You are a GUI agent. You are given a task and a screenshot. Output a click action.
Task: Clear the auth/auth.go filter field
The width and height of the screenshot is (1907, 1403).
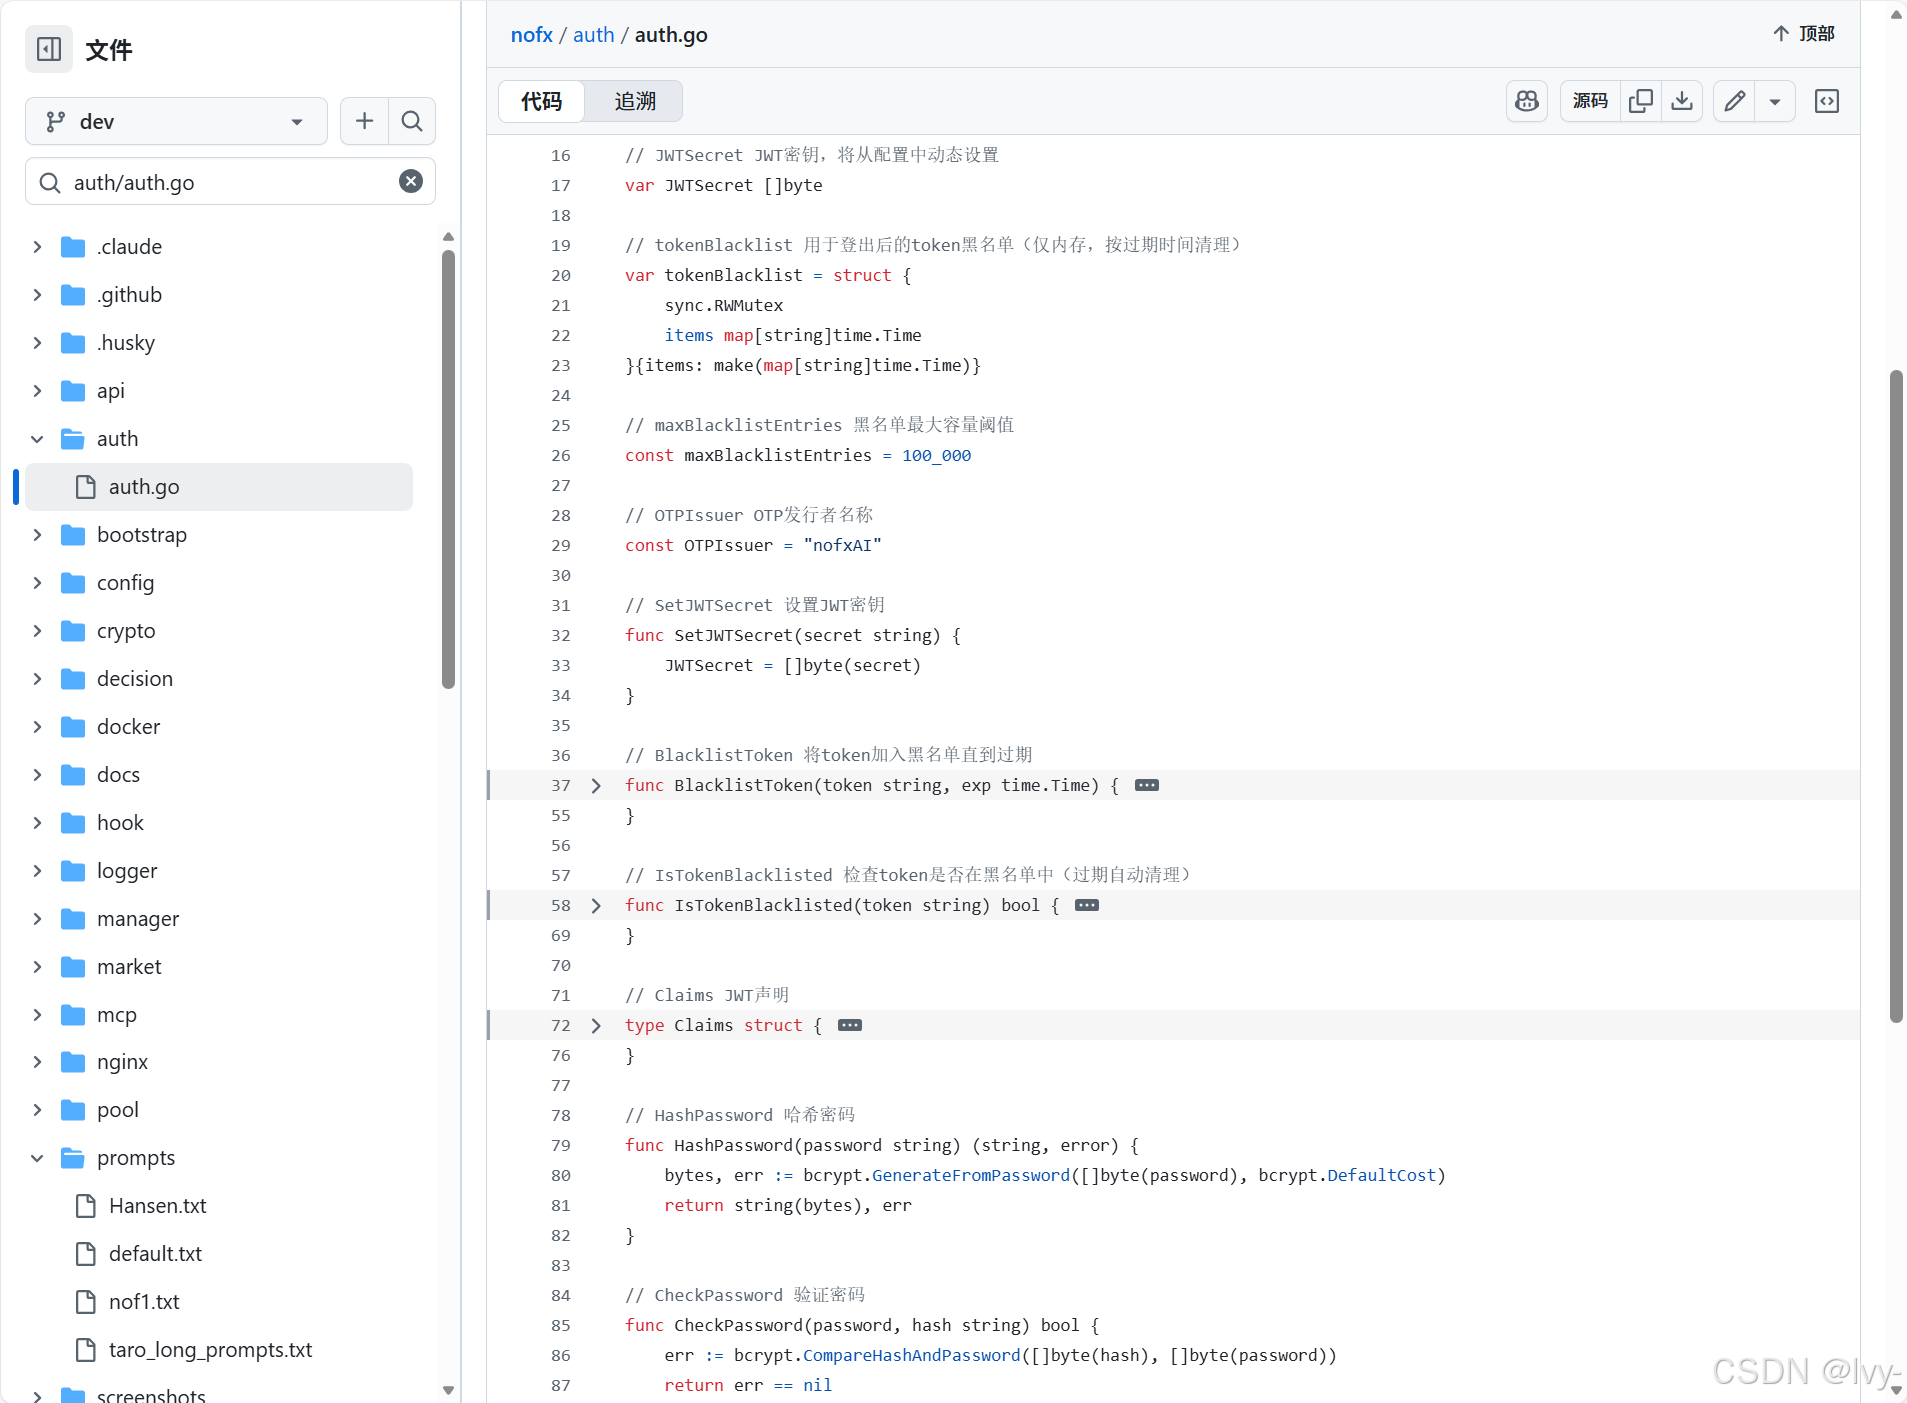tap(410, 181)
